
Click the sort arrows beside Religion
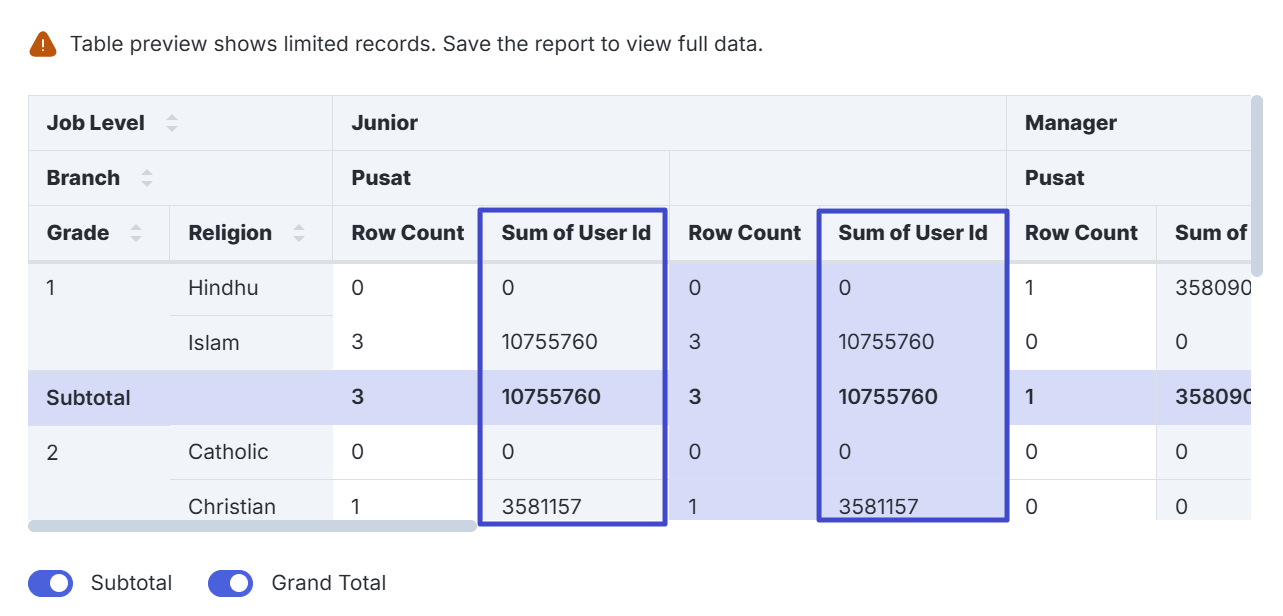[298, 233]
